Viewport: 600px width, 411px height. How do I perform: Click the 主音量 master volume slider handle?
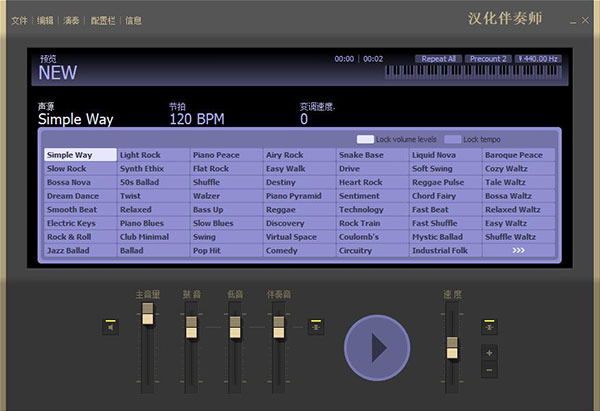[148, 314]
